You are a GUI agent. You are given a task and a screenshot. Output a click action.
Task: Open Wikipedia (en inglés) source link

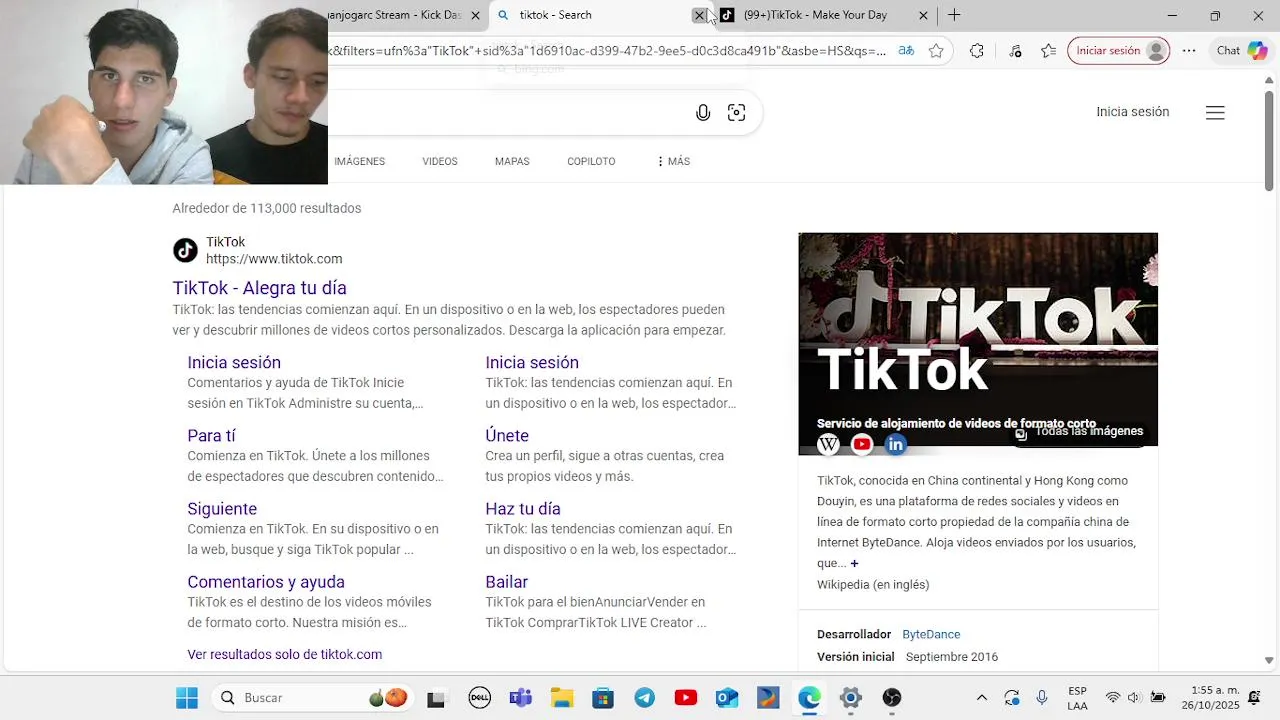point(873,584)
